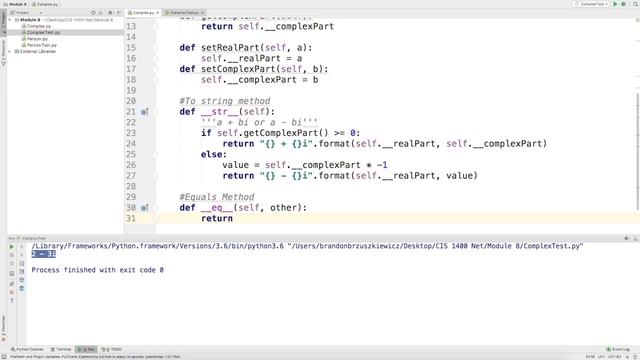The image size is (640, 360).
Task: Open Run panel help question mark
Action: [11, 301]
